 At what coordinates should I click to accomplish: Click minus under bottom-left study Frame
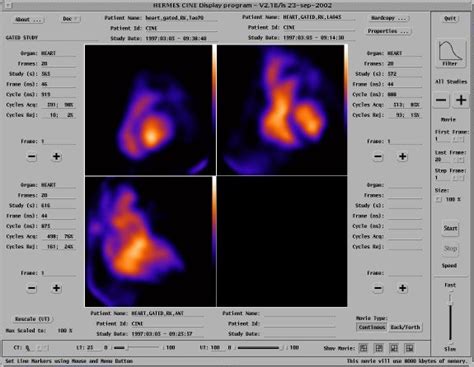[32, 288]
